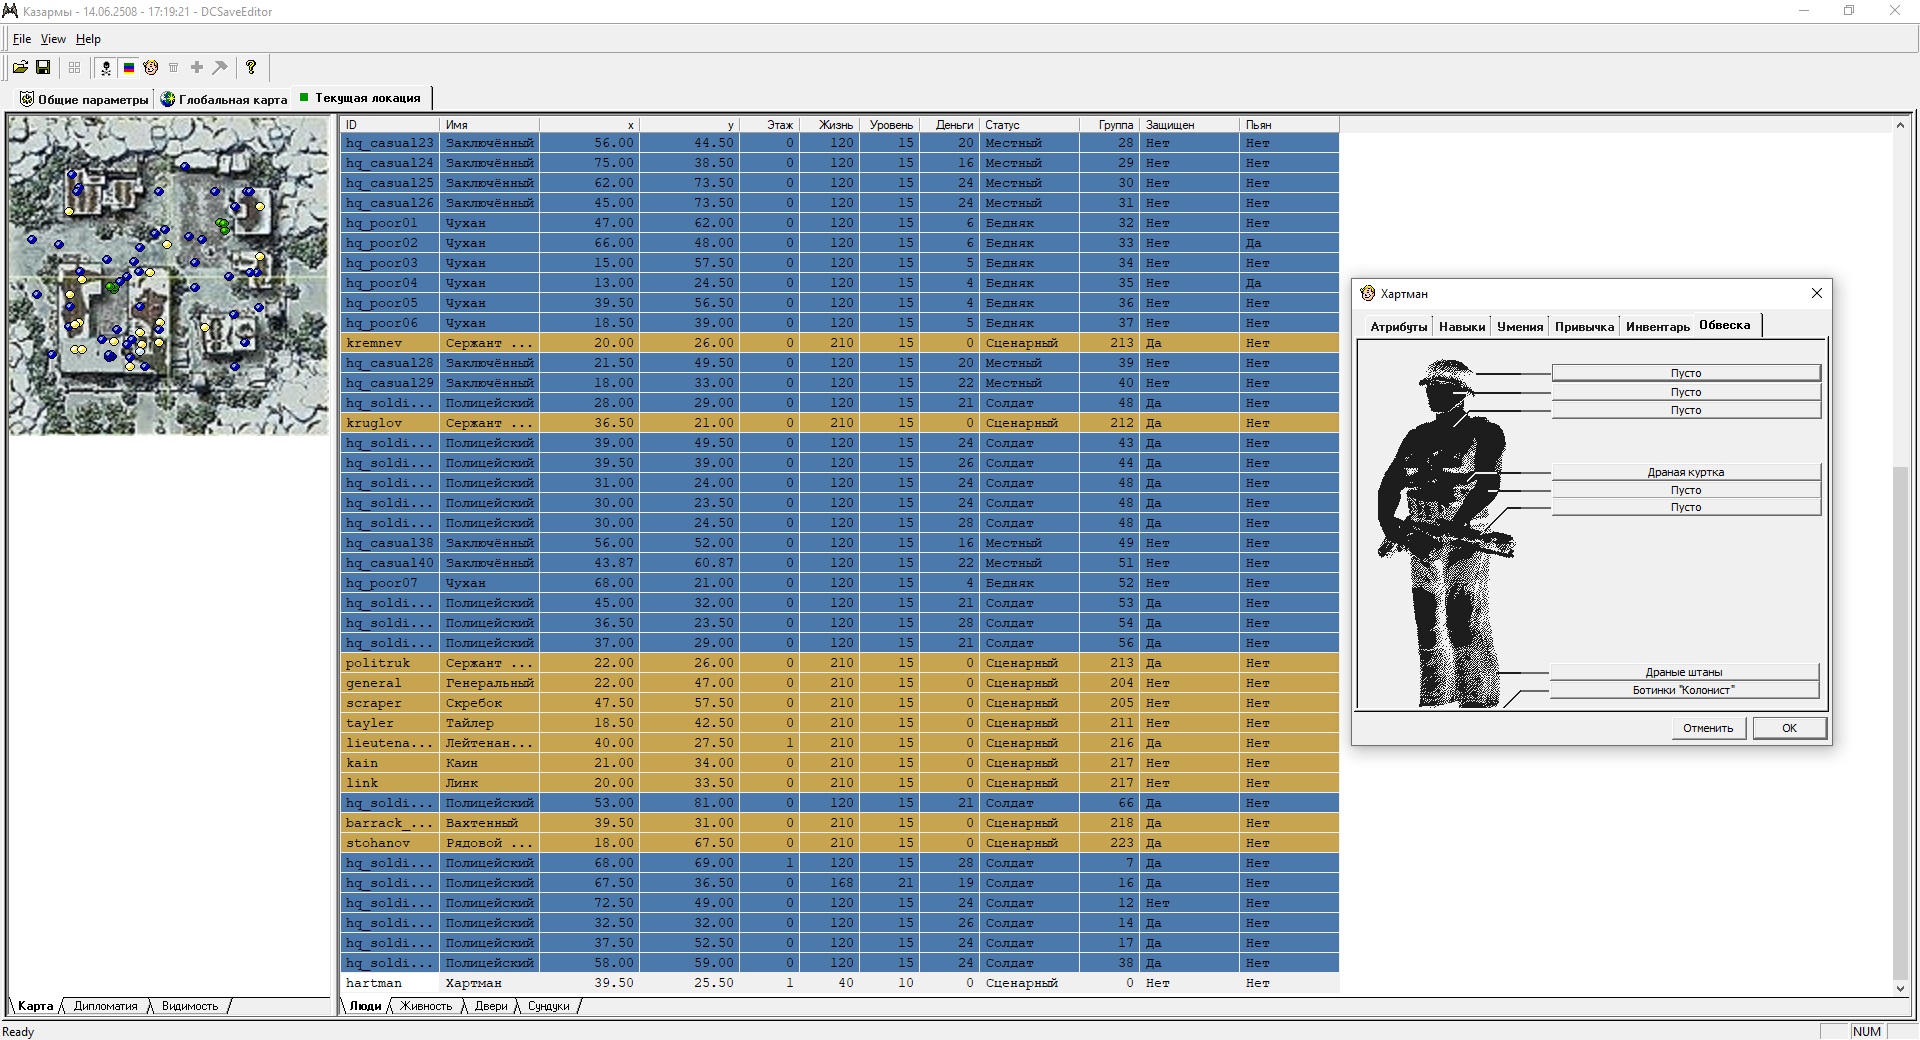Click the Драные штаны equipment slot

[x=1684, y=672]
